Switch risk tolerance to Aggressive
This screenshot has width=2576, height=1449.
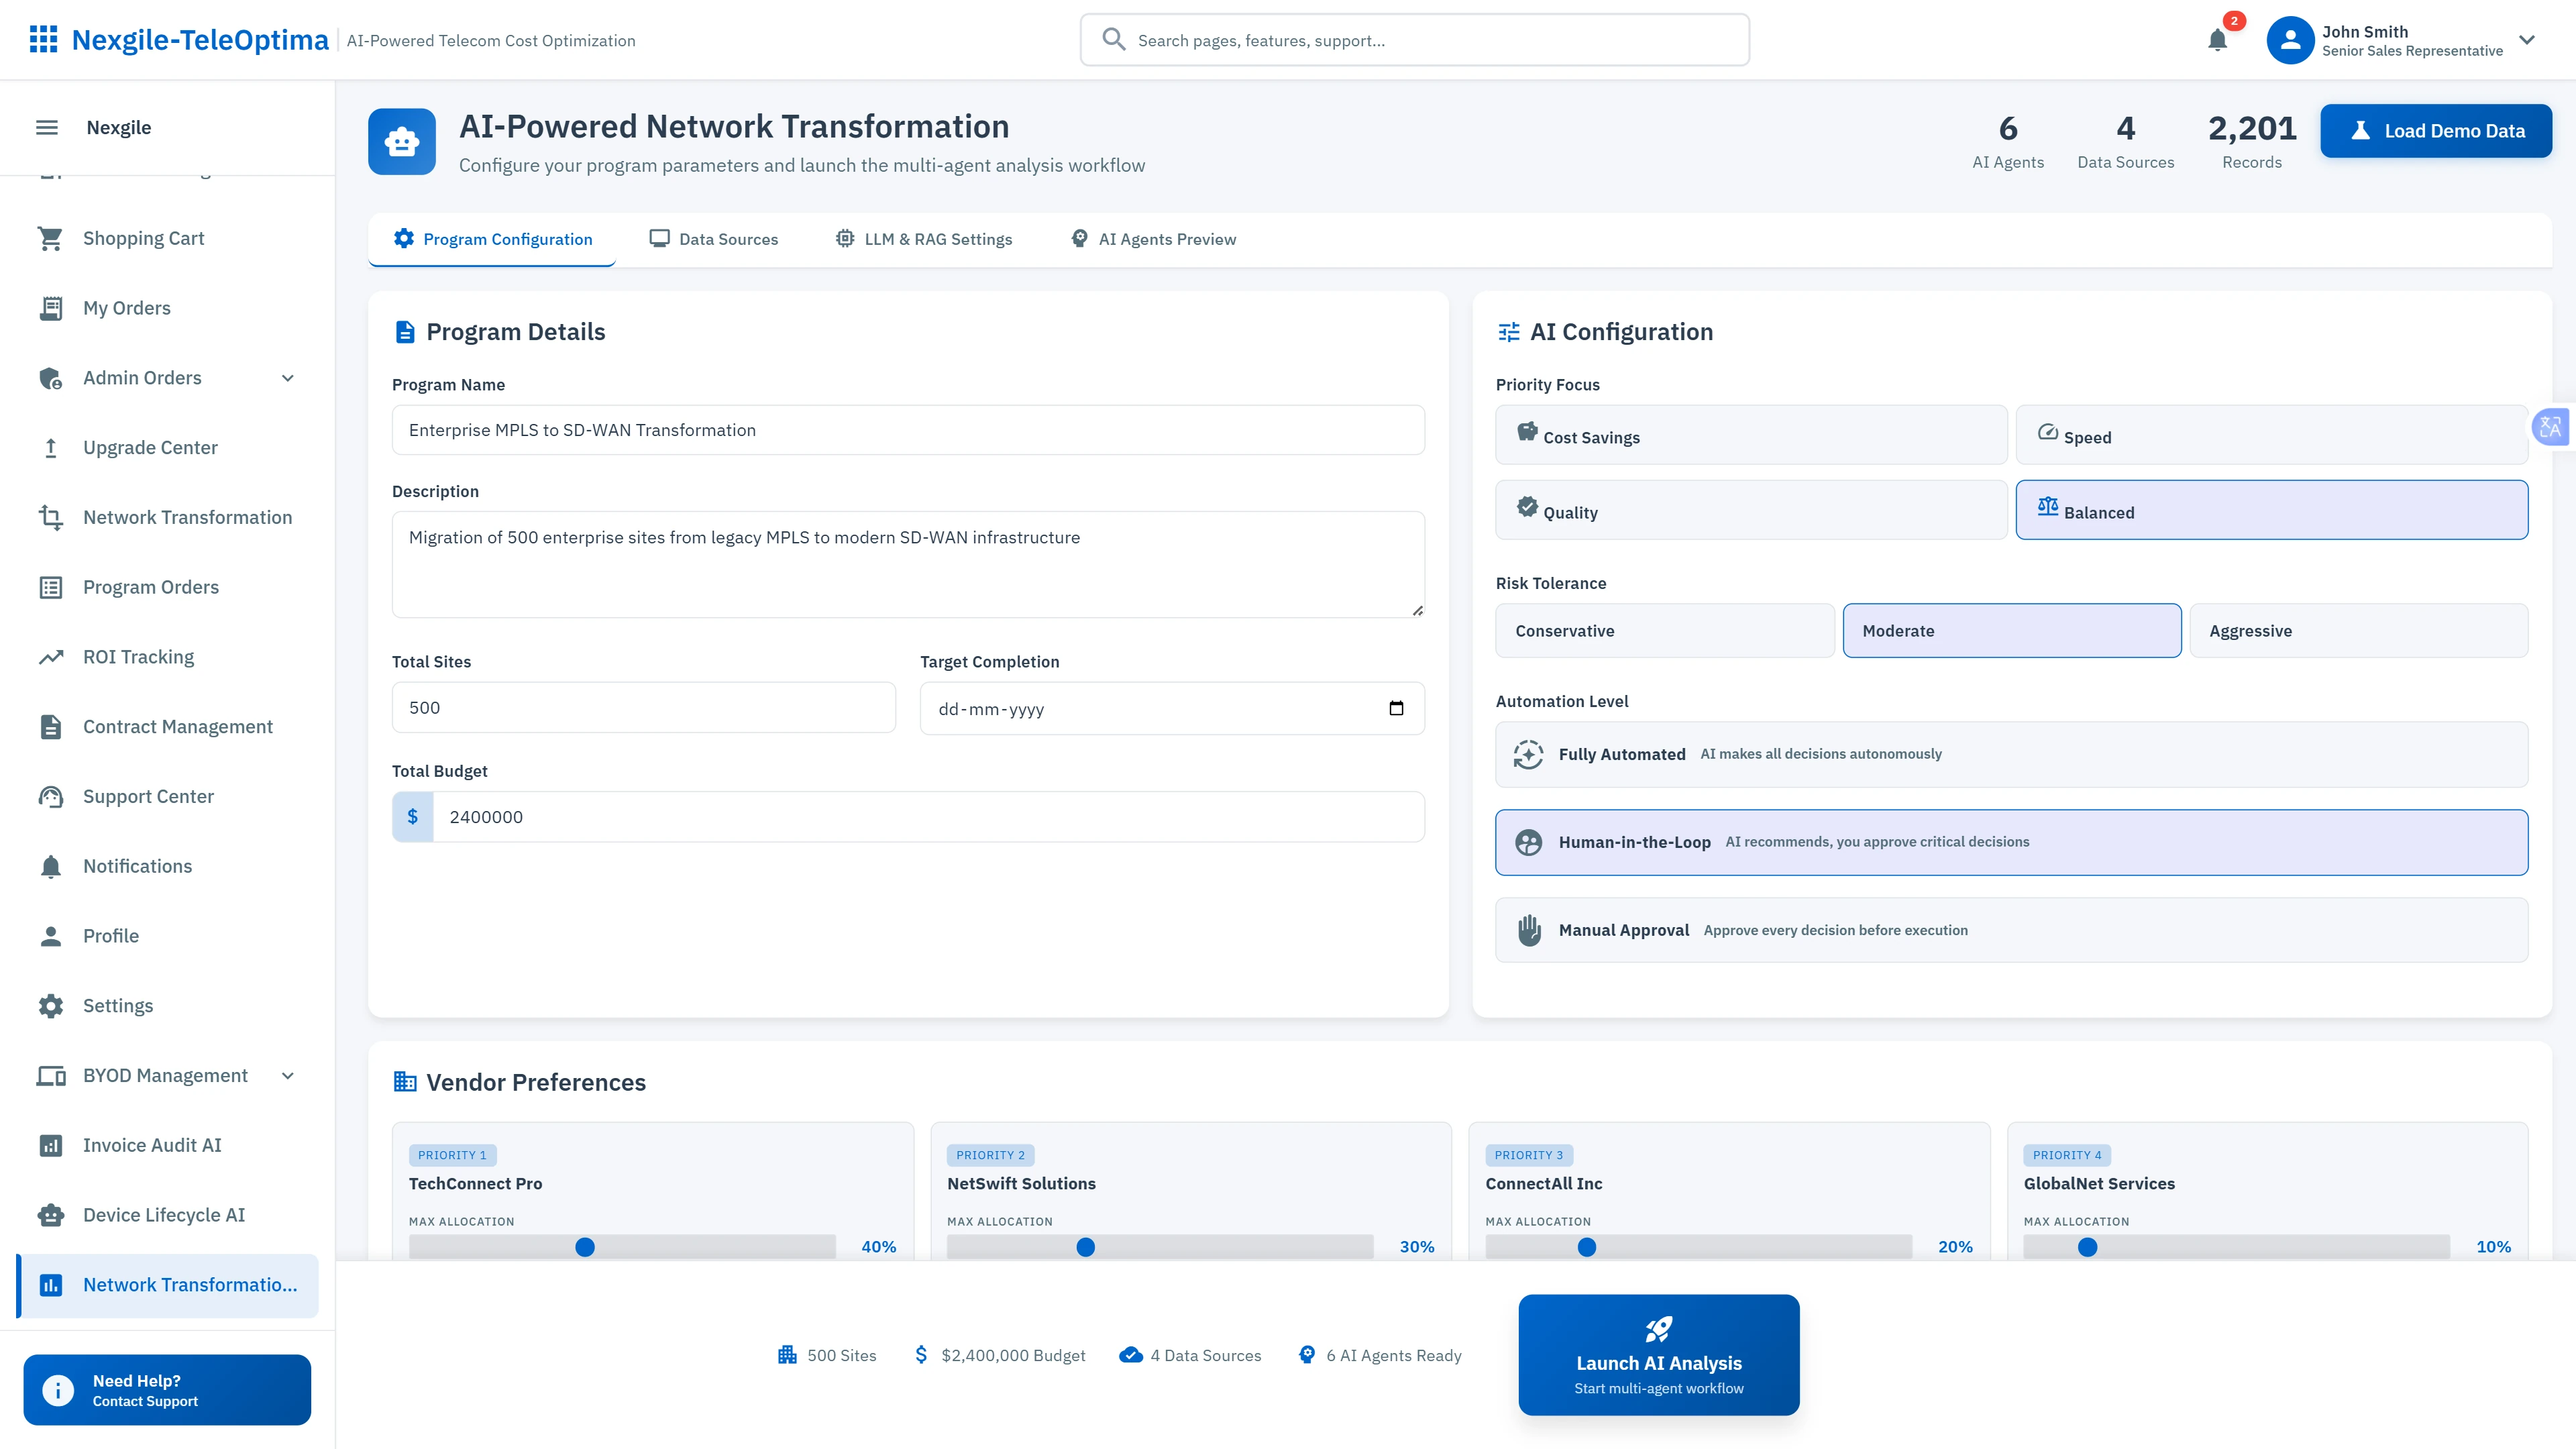click(2359, 630)
